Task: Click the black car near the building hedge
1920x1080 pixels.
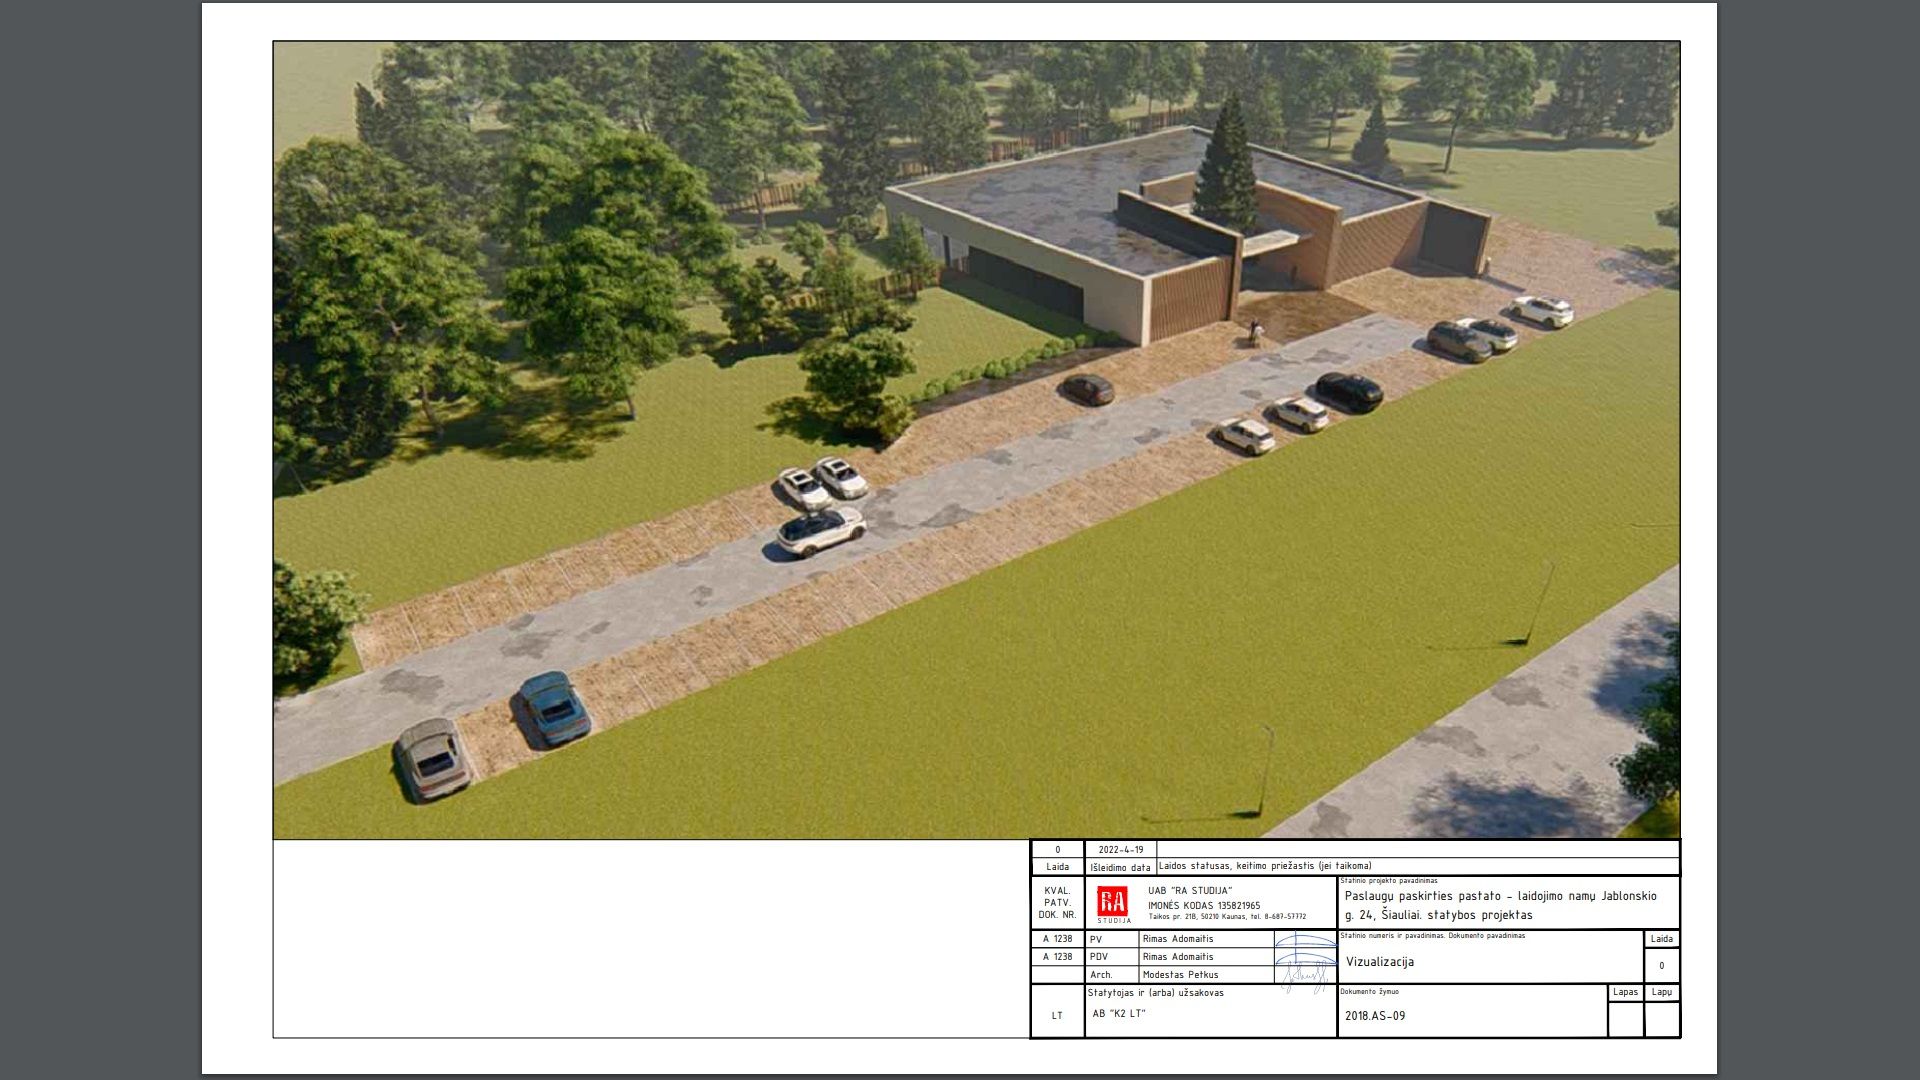Action: (1088, 389)
